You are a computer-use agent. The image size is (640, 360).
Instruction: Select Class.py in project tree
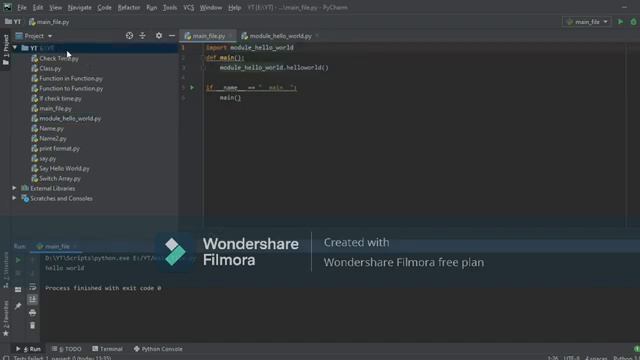[x=46, y=69]
